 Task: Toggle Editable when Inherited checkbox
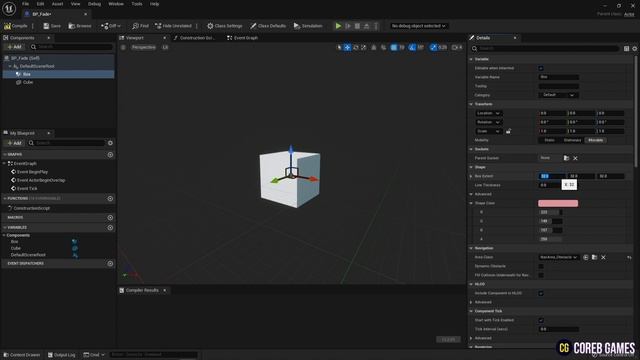click(x=541, y=68)
